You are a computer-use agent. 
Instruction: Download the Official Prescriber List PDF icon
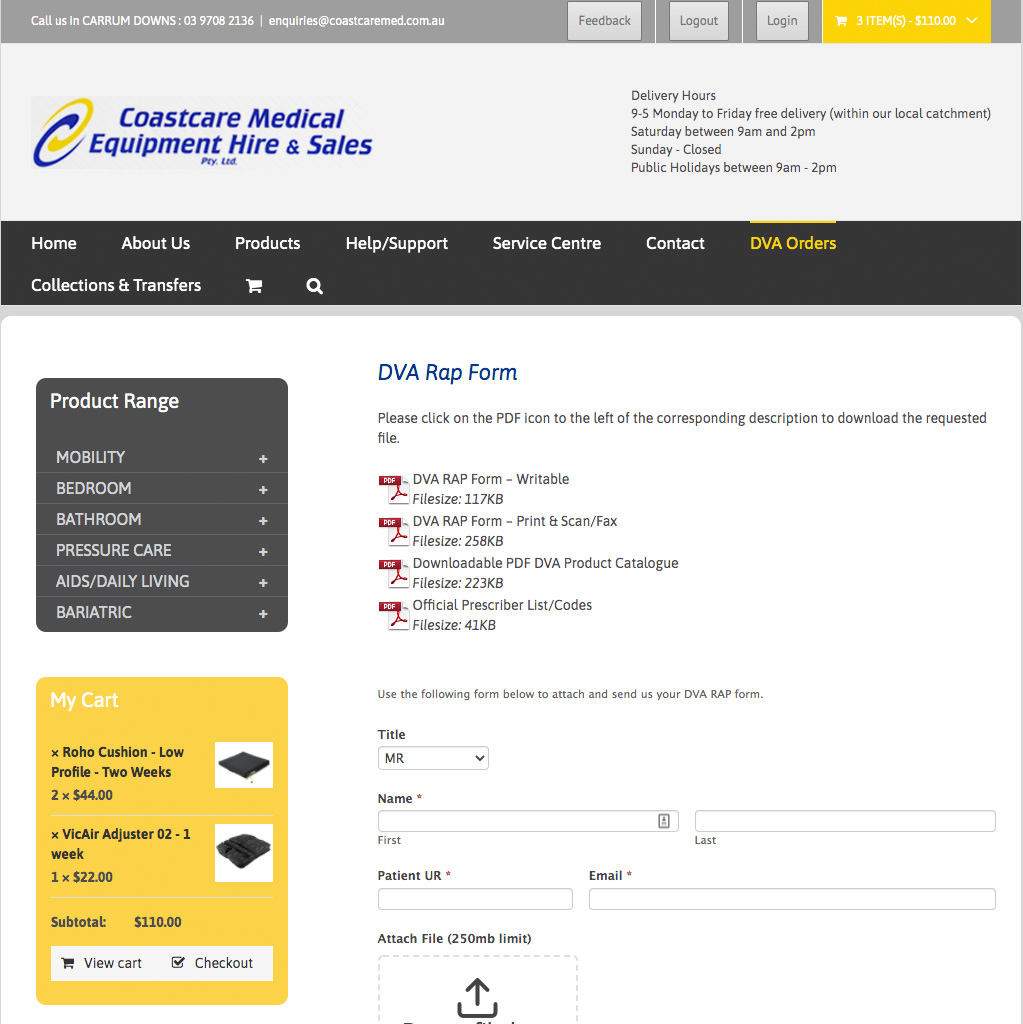coord(393,615)
